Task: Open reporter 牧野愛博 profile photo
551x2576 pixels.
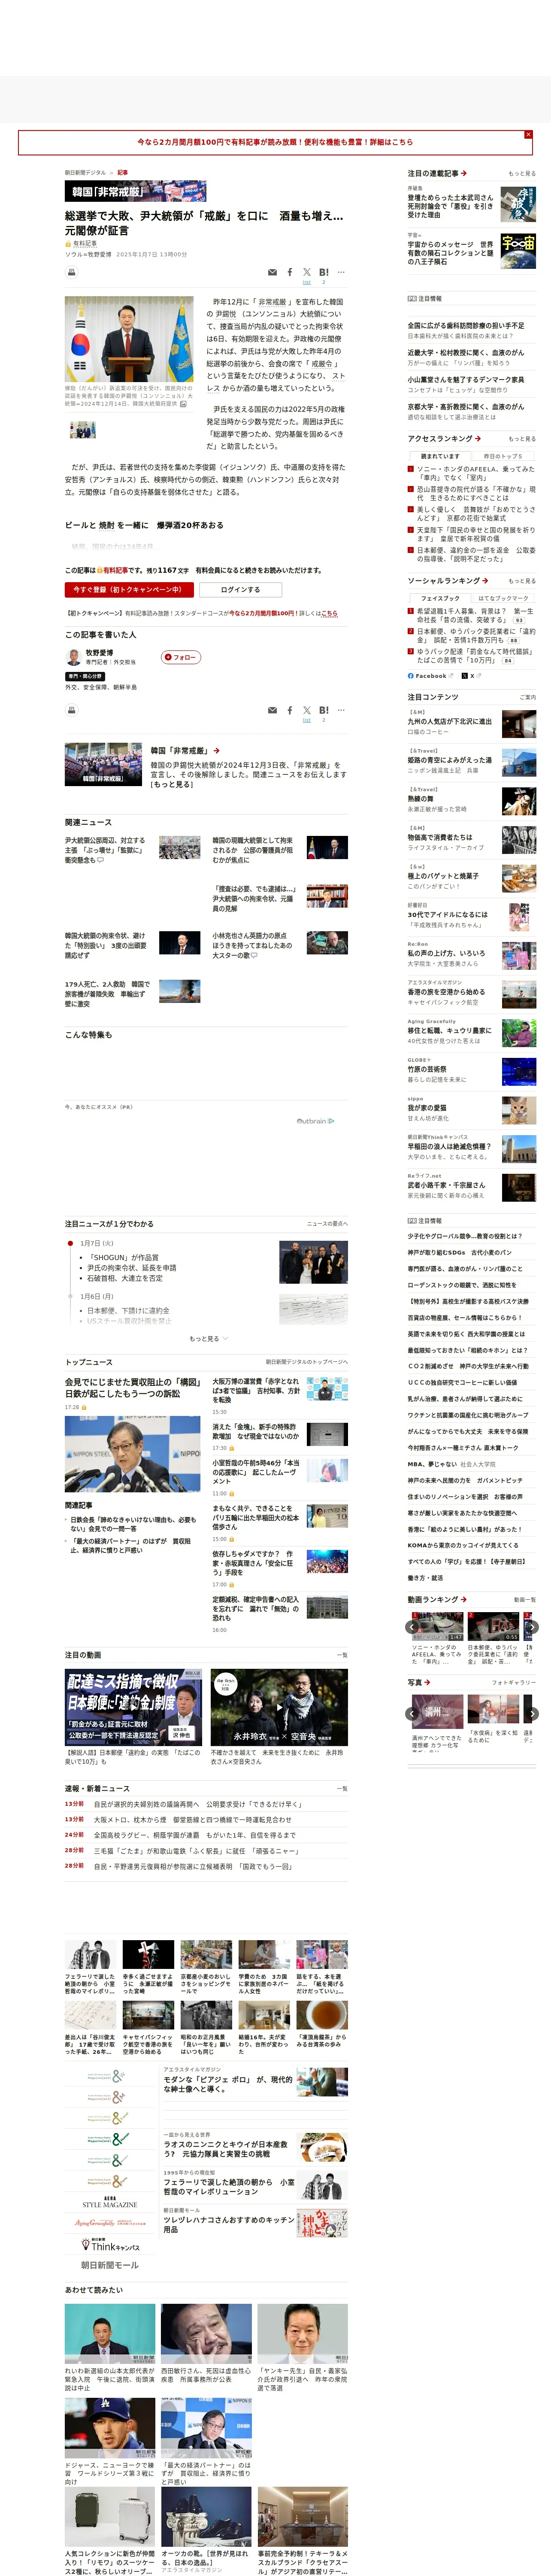Action: [x=73, y=657]
